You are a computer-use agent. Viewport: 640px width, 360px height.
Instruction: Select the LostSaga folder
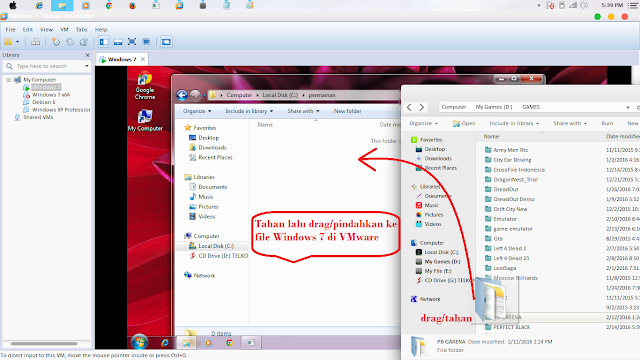click(505, 268)
